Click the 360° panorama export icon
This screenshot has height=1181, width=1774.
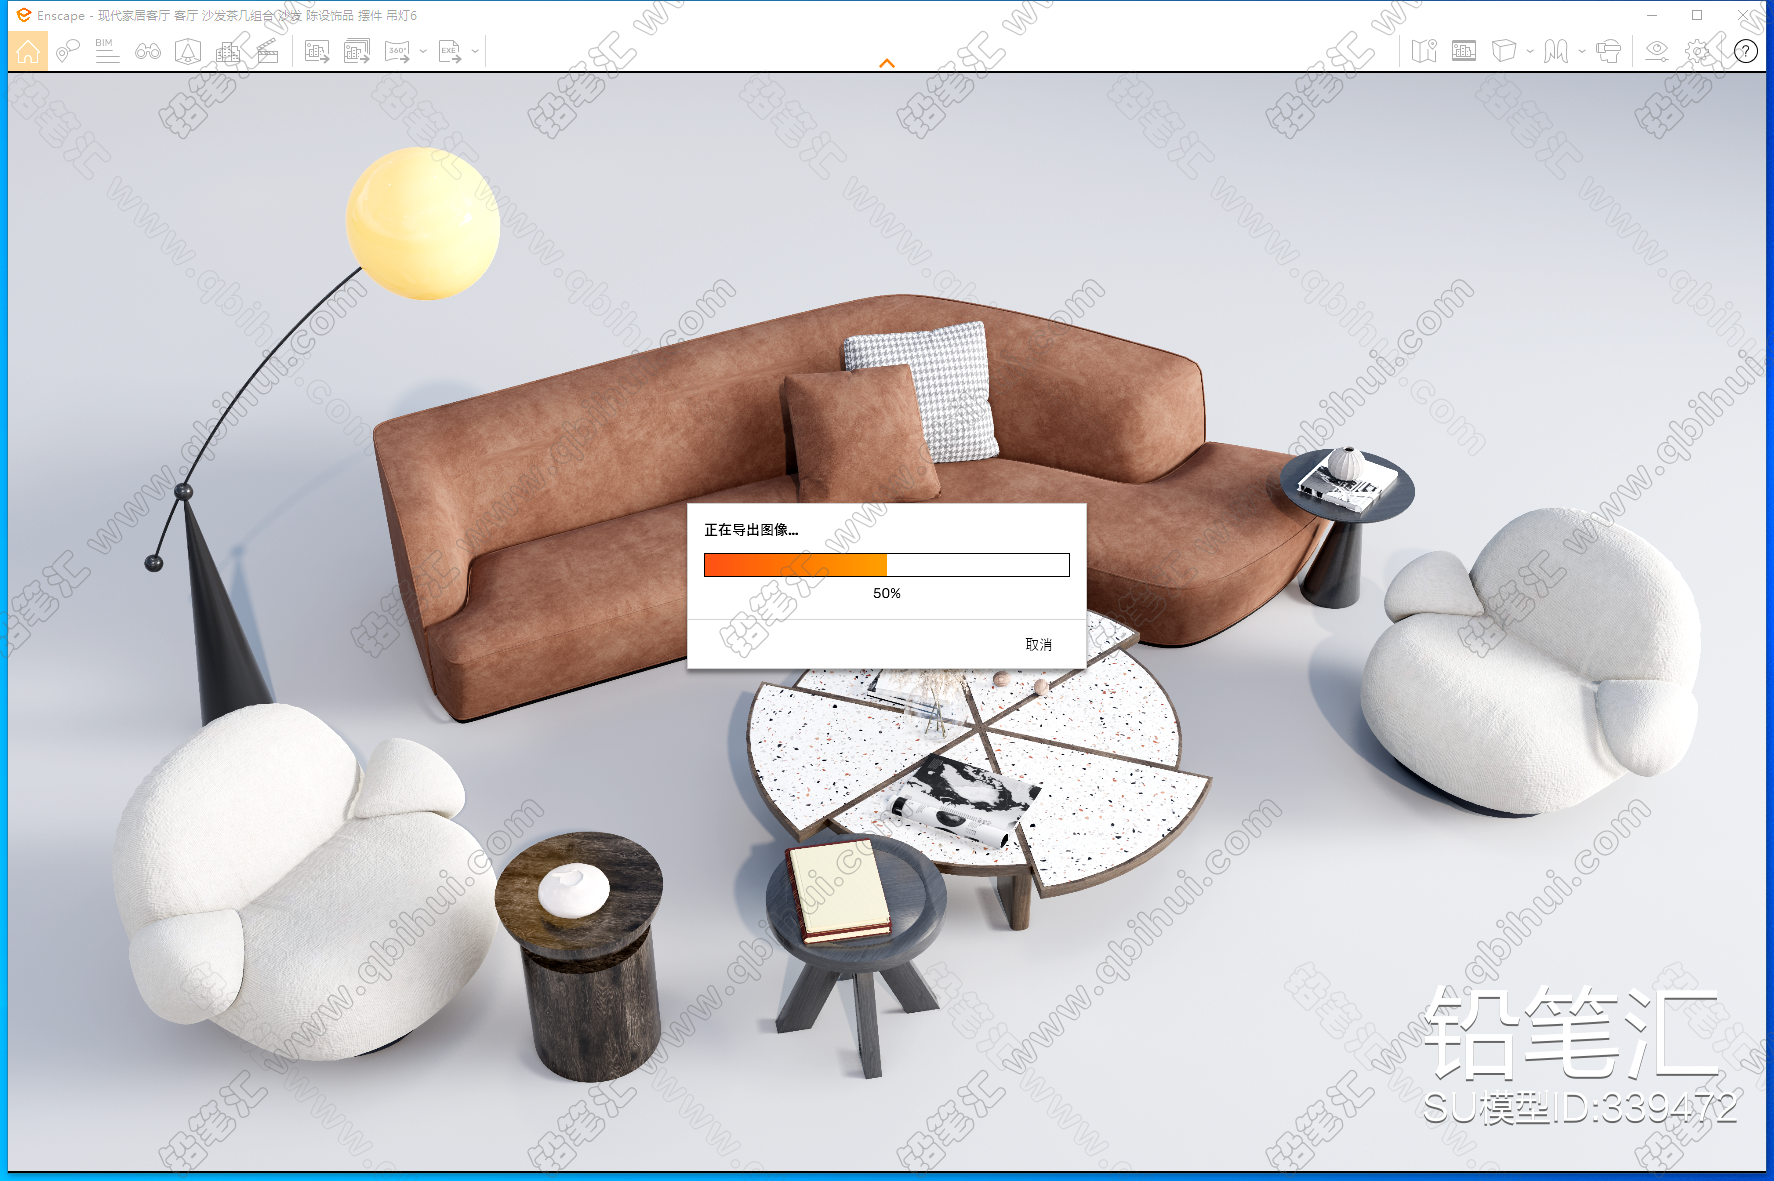(x=397, y=51)
